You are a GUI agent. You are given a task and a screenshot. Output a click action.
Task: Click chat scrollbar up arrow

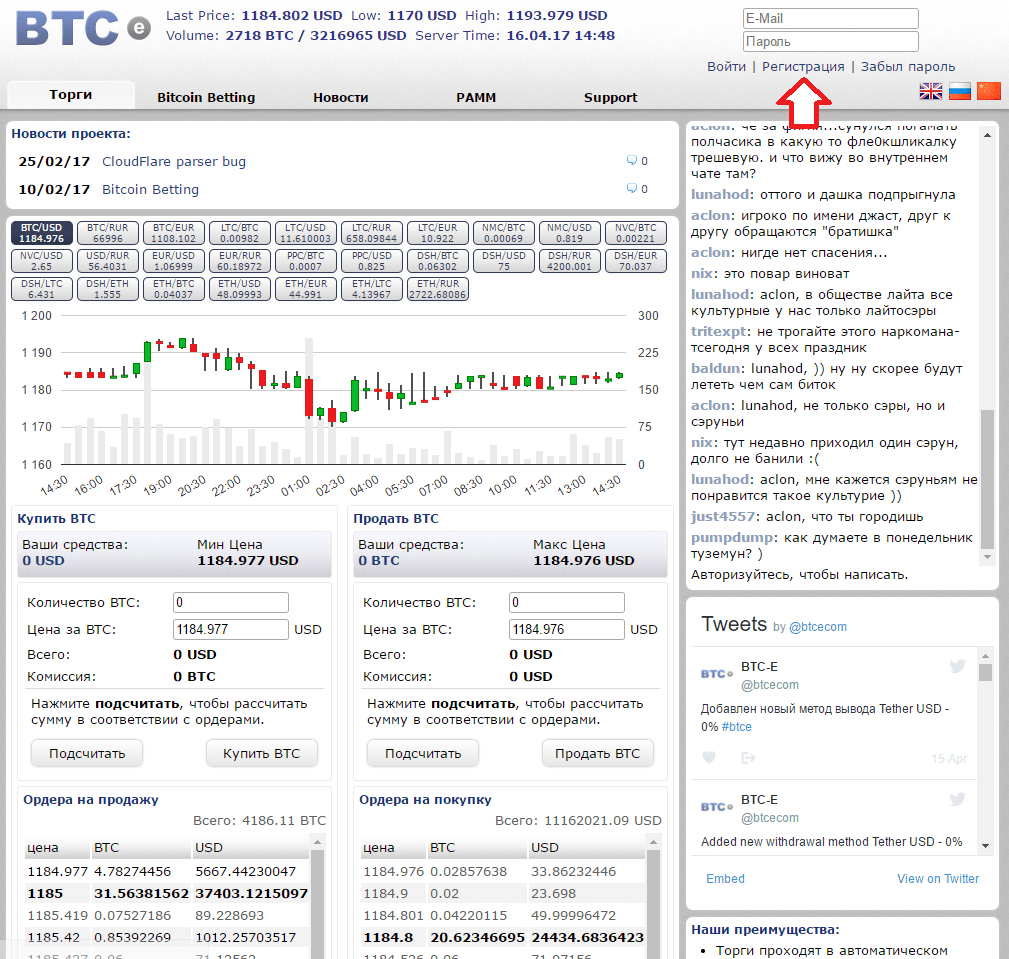point(987,135)
